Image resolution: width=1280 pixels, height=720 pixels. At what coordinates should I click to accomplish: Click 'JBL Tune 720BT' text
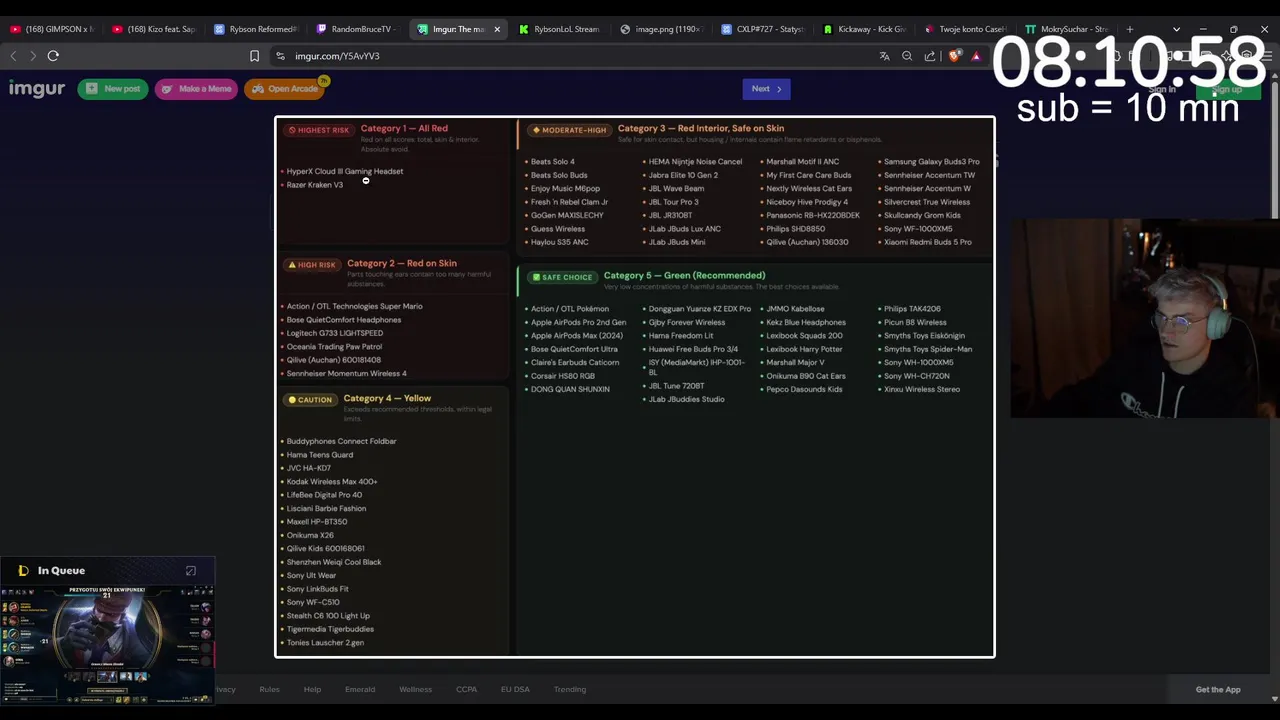coord(677,386)
